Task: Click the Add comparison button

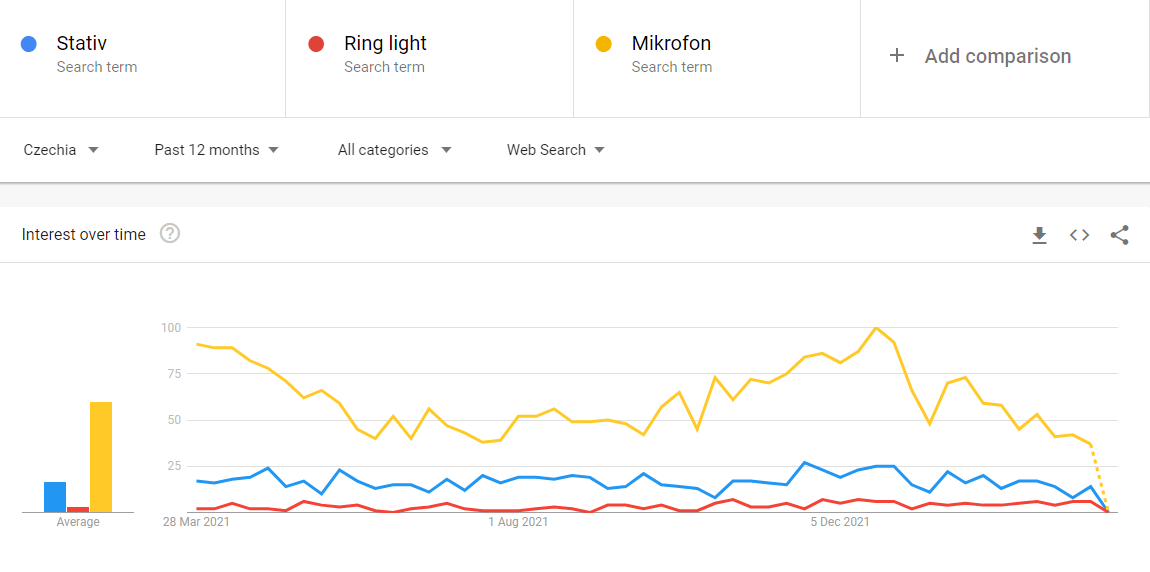Action: (997, 56)
